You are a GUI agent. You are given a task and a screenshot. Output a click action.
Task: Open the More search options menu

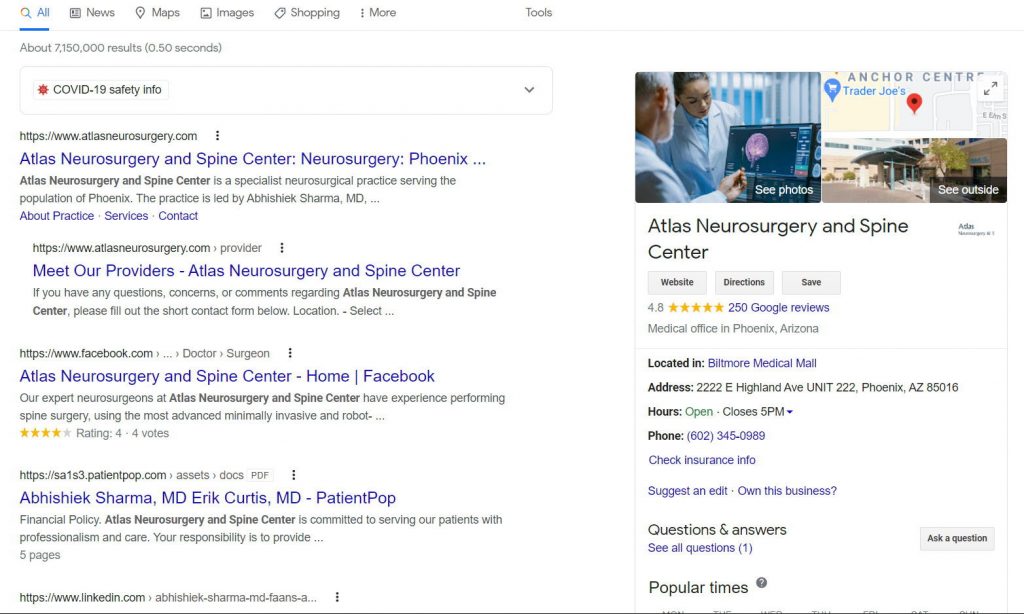coord(377,12)
